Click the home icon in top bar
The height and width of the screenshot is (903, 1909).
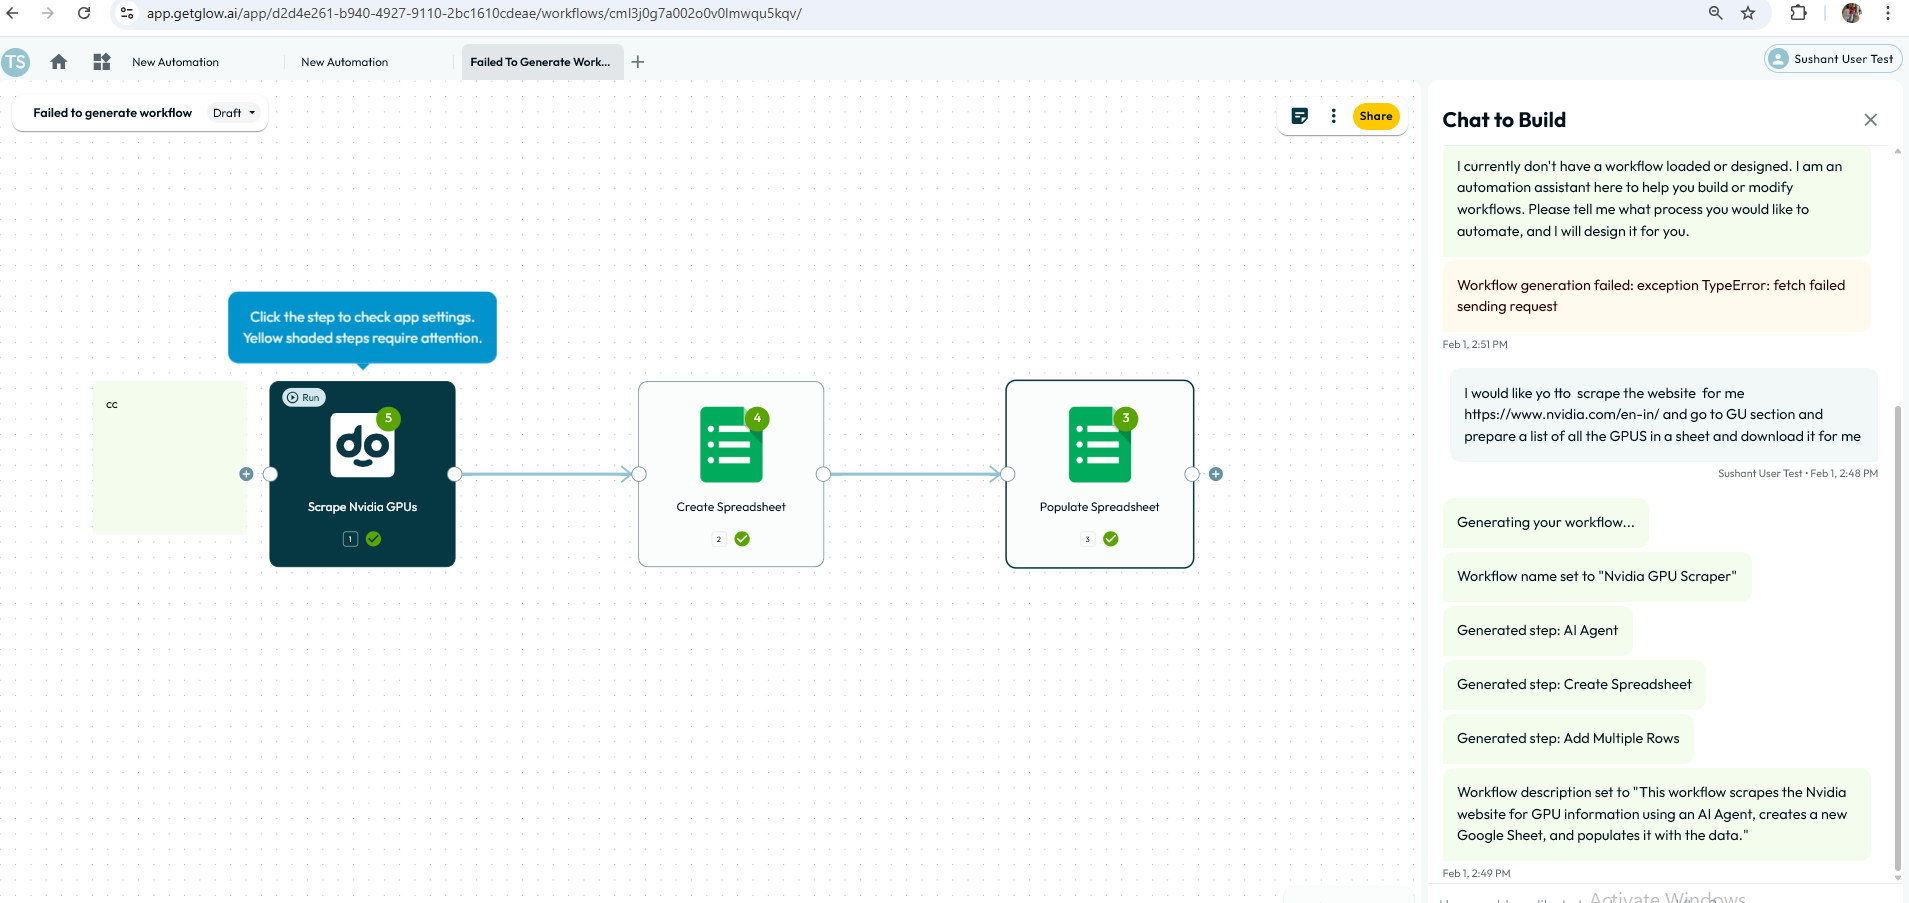[x=59, y=62]
